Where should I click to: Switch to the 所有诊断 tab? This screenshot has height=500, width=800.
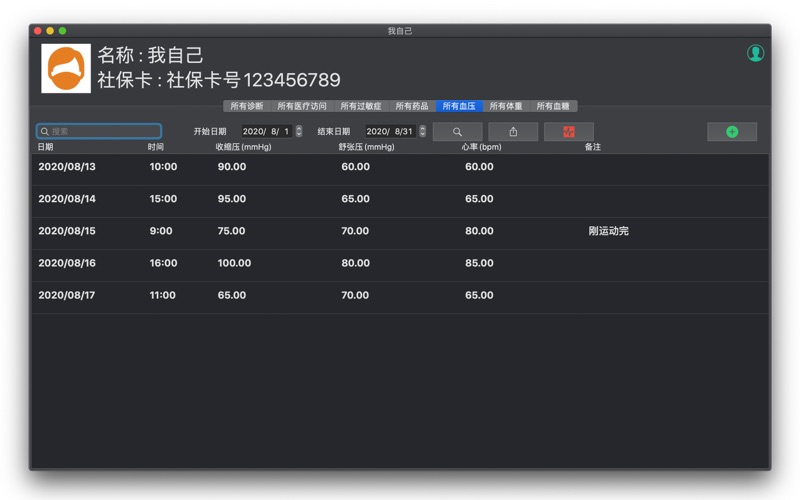(247, 106)
